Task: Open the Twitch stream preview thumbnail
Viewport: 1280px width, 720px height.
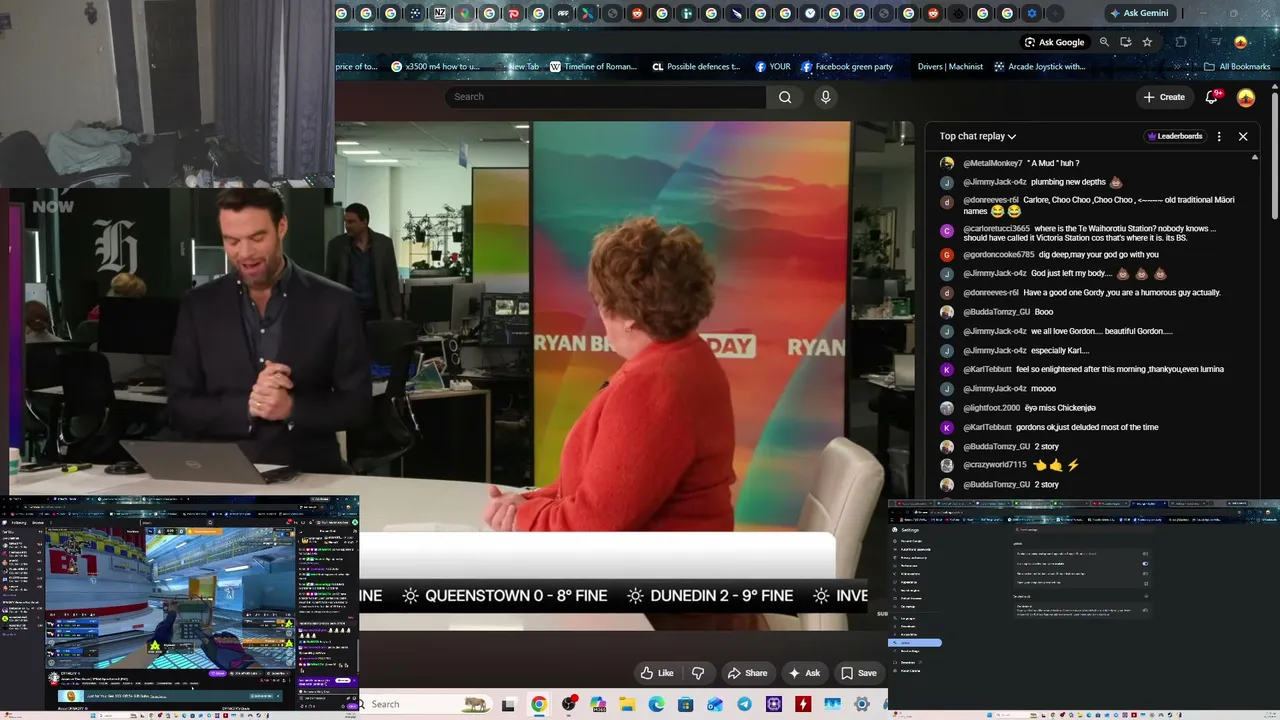Action: pos(170,598)
